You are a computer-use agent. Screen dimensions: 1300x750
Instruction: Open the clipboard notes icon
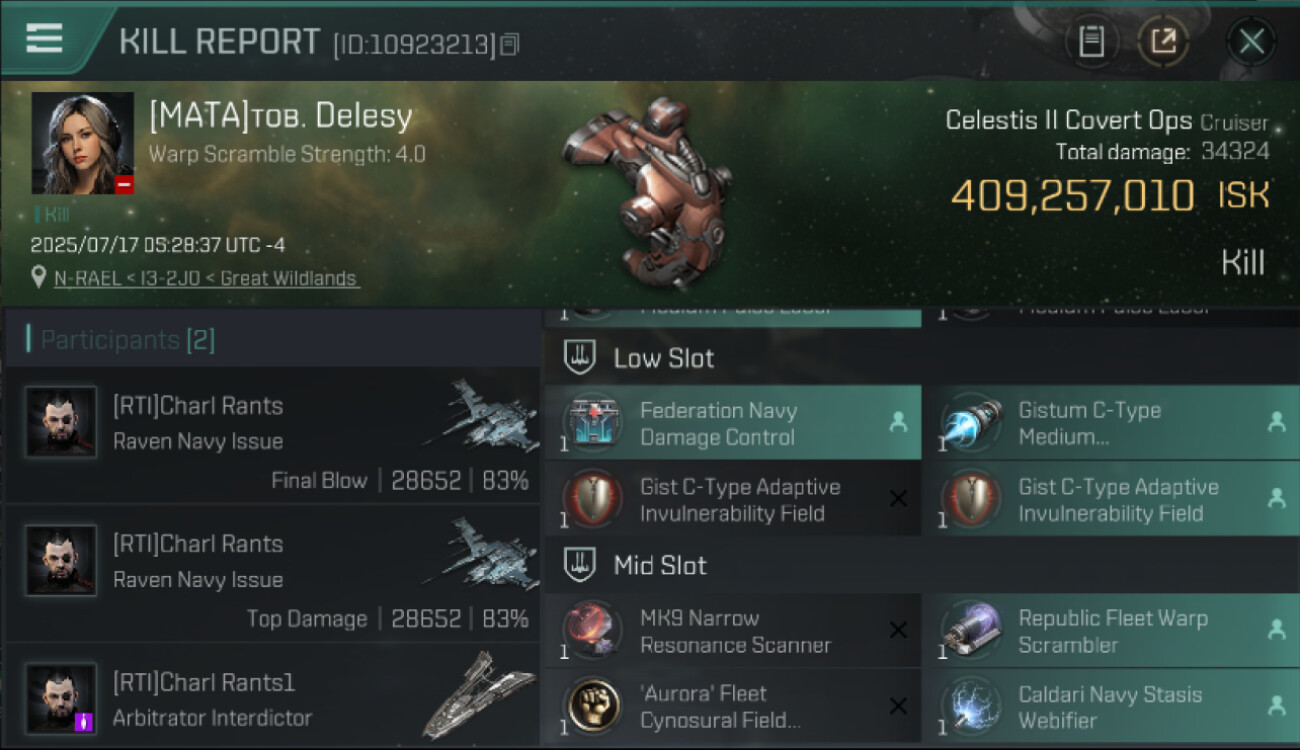(1091, 42)
